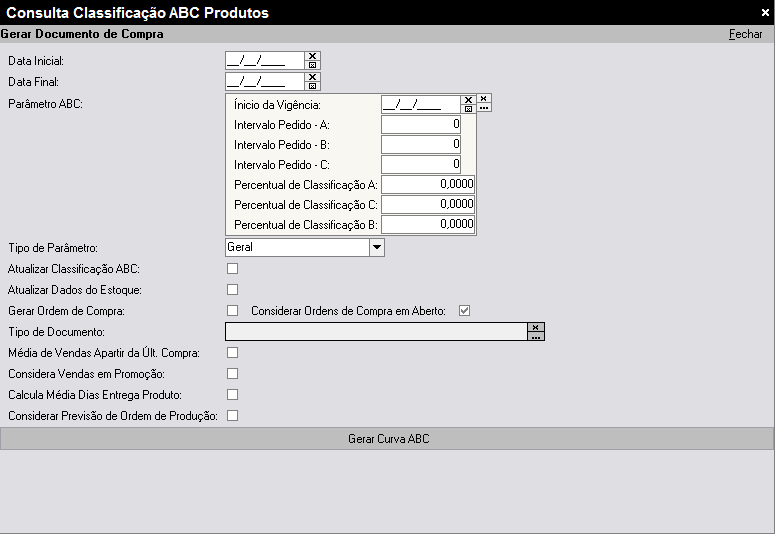
Task: Close the Consulta Classificação ABC window
Action: pyautogui.click(x=765, y=13)
